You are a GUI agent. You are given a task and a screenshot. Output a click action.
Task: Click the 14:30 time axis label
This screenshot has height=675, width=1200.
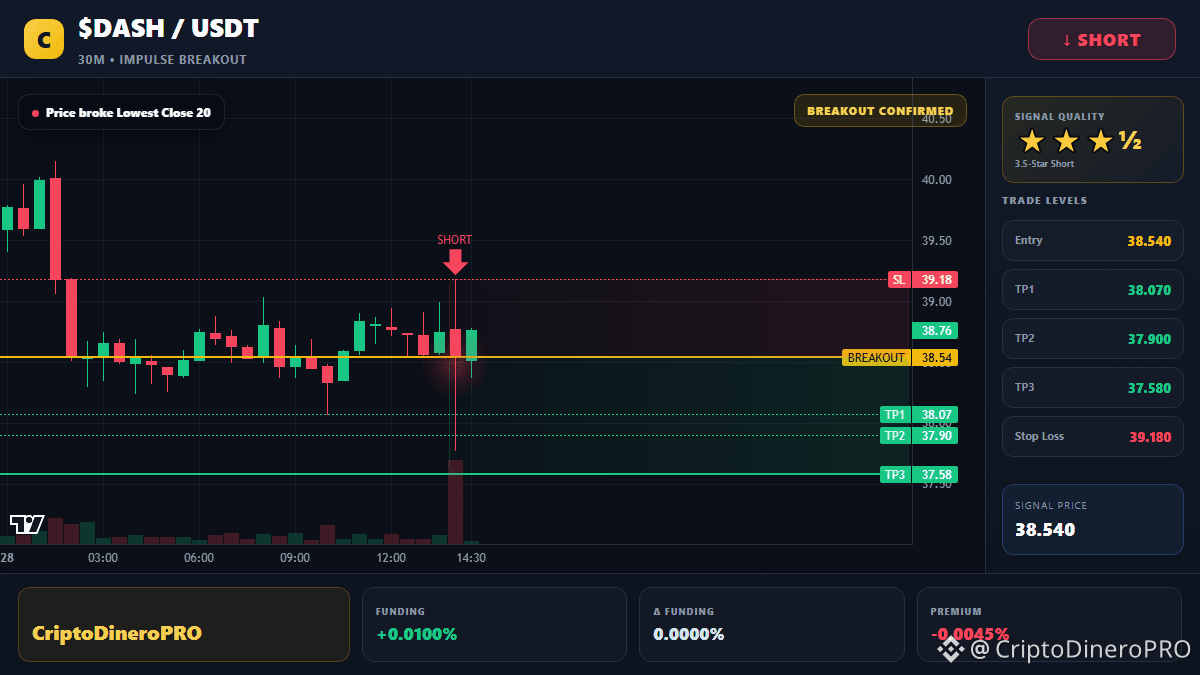(x=471, y=558)
